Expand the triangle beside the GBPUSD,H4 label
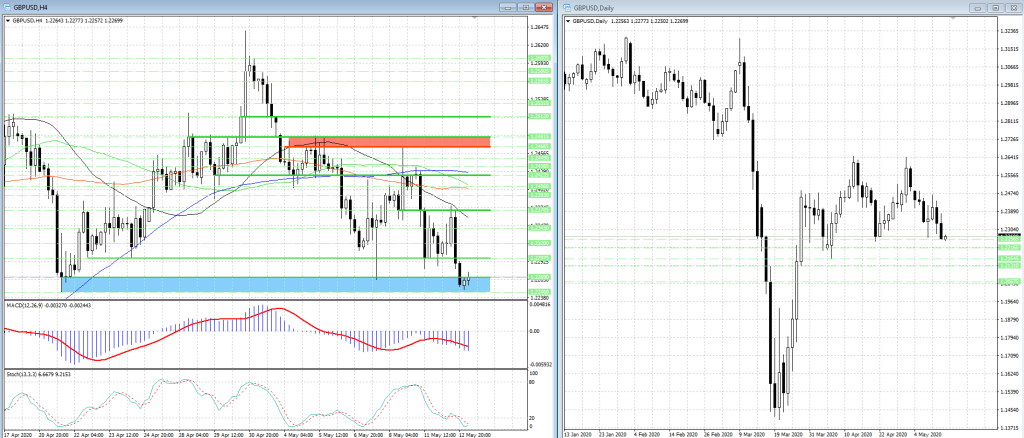1024x438 pixels. [x=5, y=21]
